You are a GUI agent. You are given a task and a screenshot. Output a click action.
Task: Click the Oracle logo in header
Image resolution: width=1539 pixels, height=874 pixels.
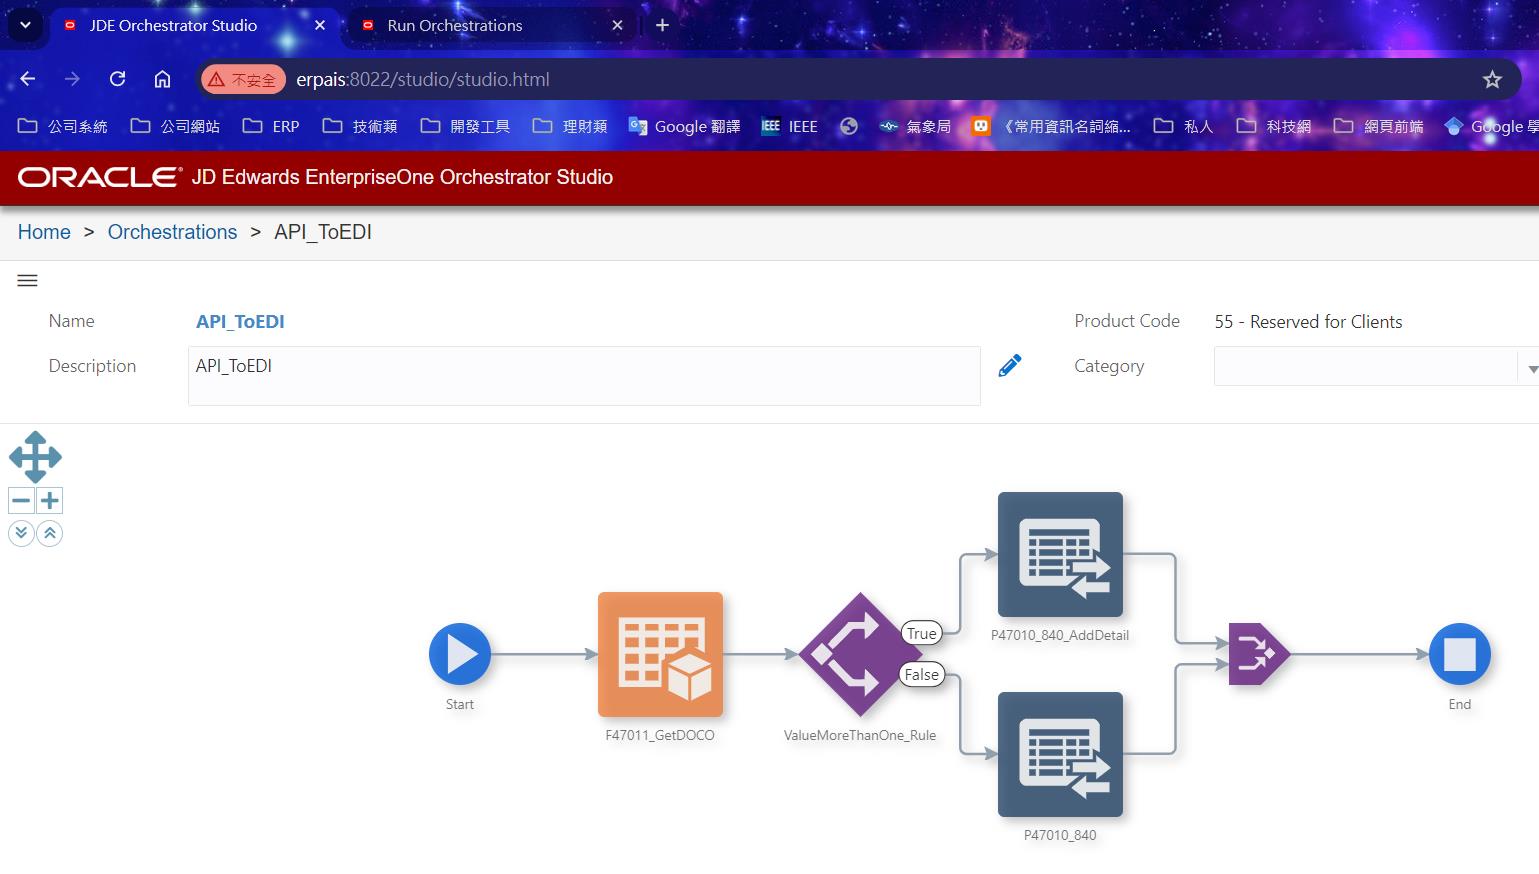pos(100,177)
